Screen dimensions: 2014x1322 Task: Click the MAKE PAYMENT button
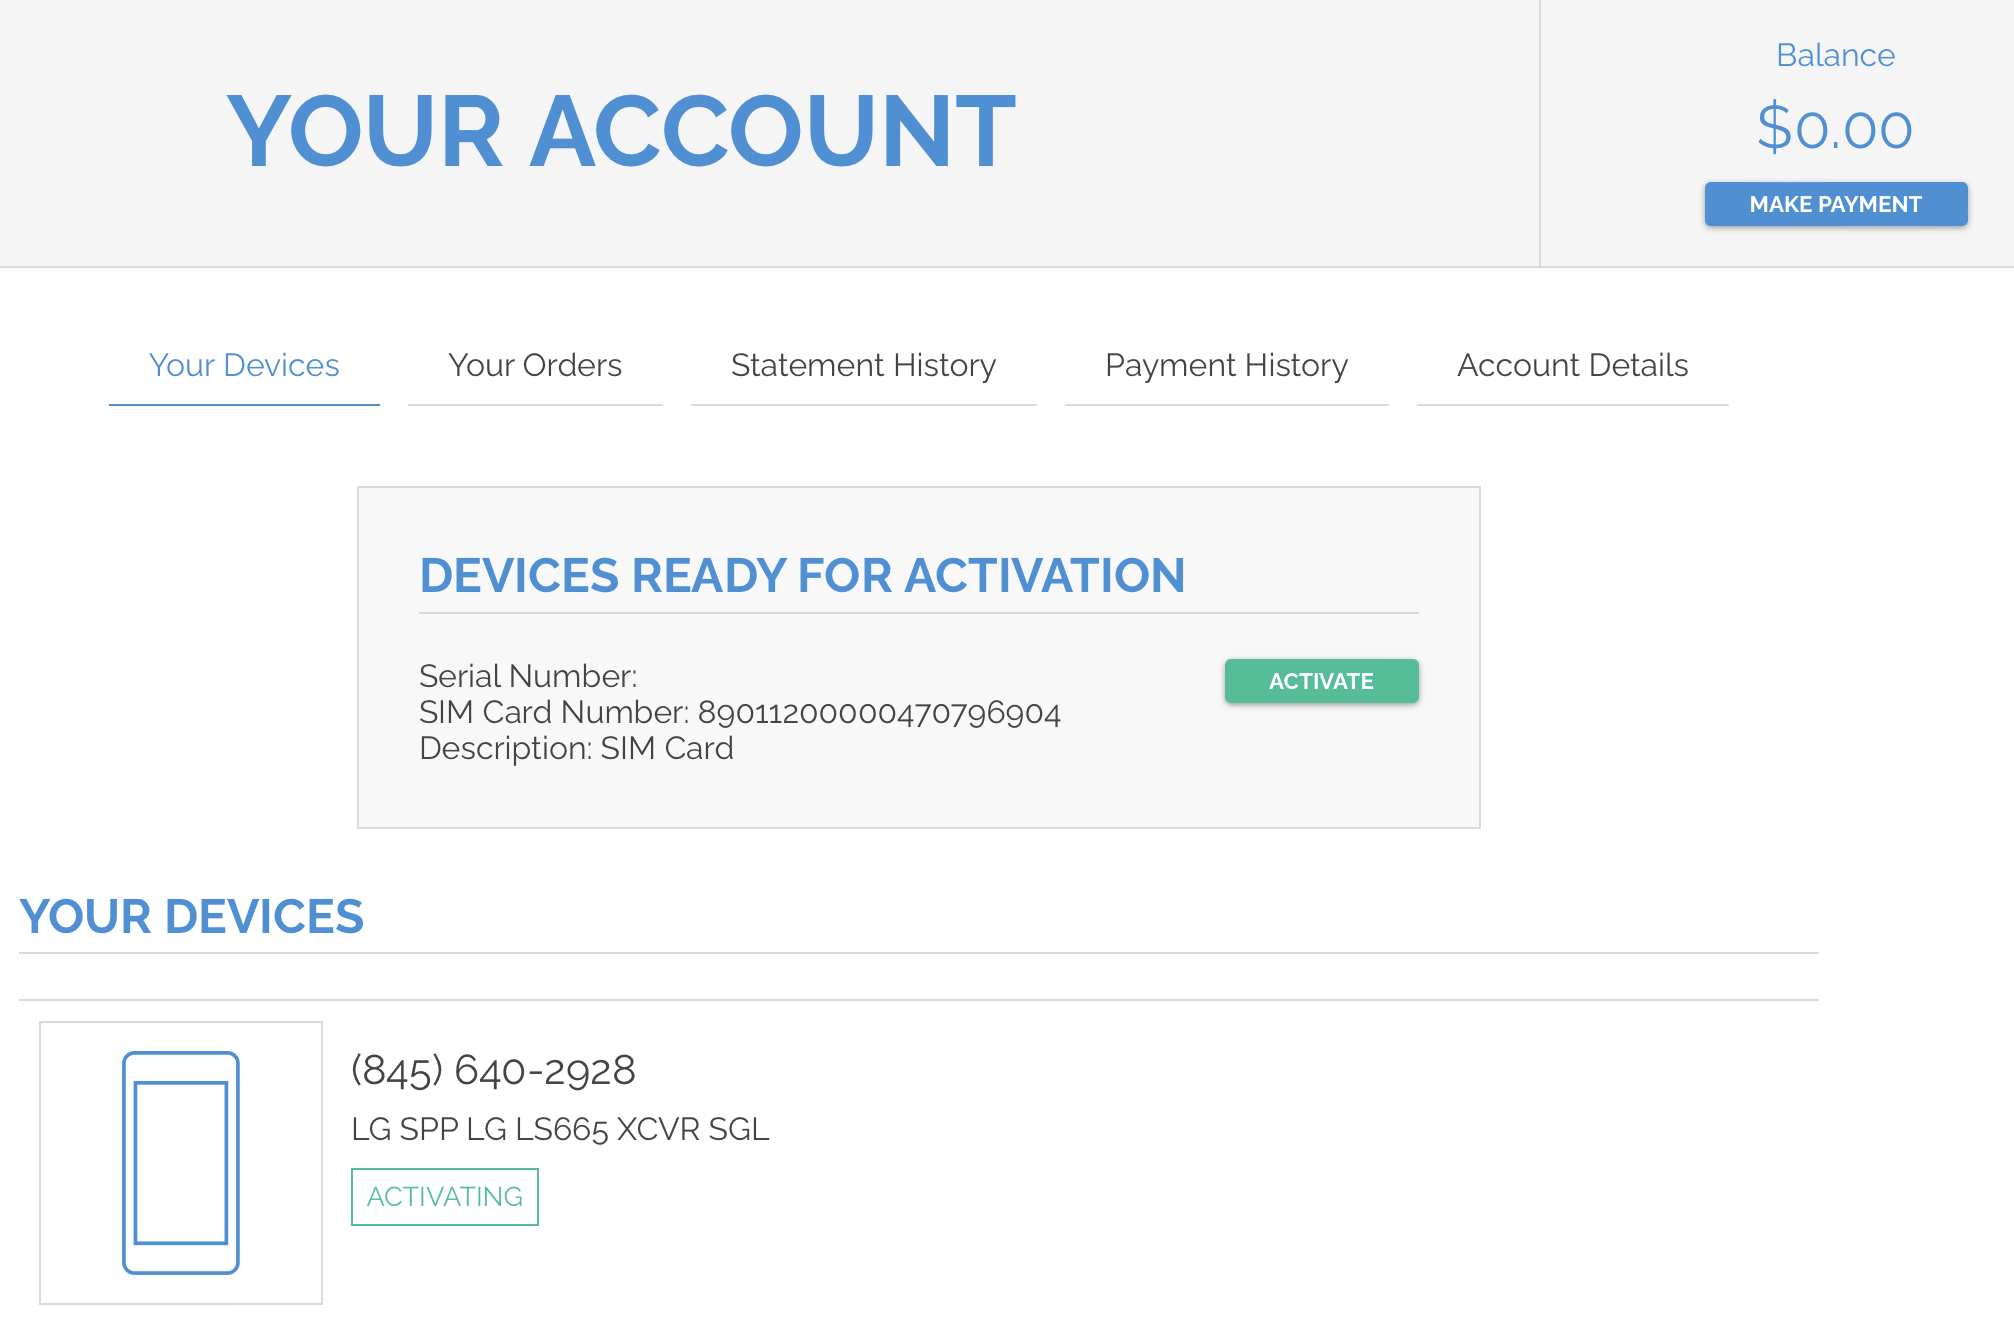tap(1835, 204)
